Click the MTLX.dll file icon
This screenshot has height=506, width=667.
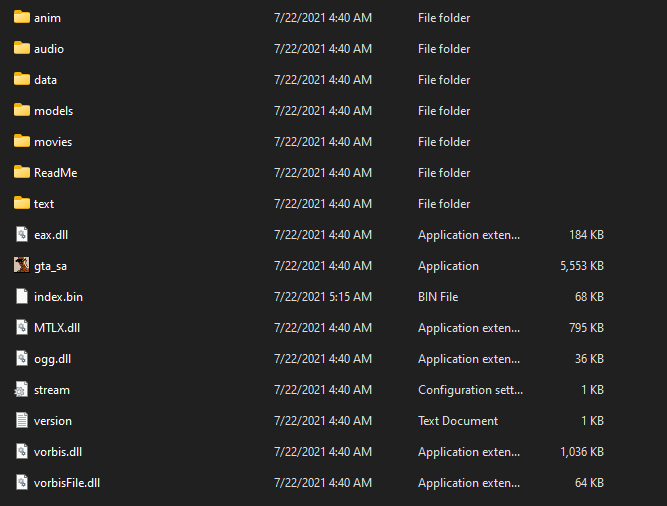tap(22, 327)
